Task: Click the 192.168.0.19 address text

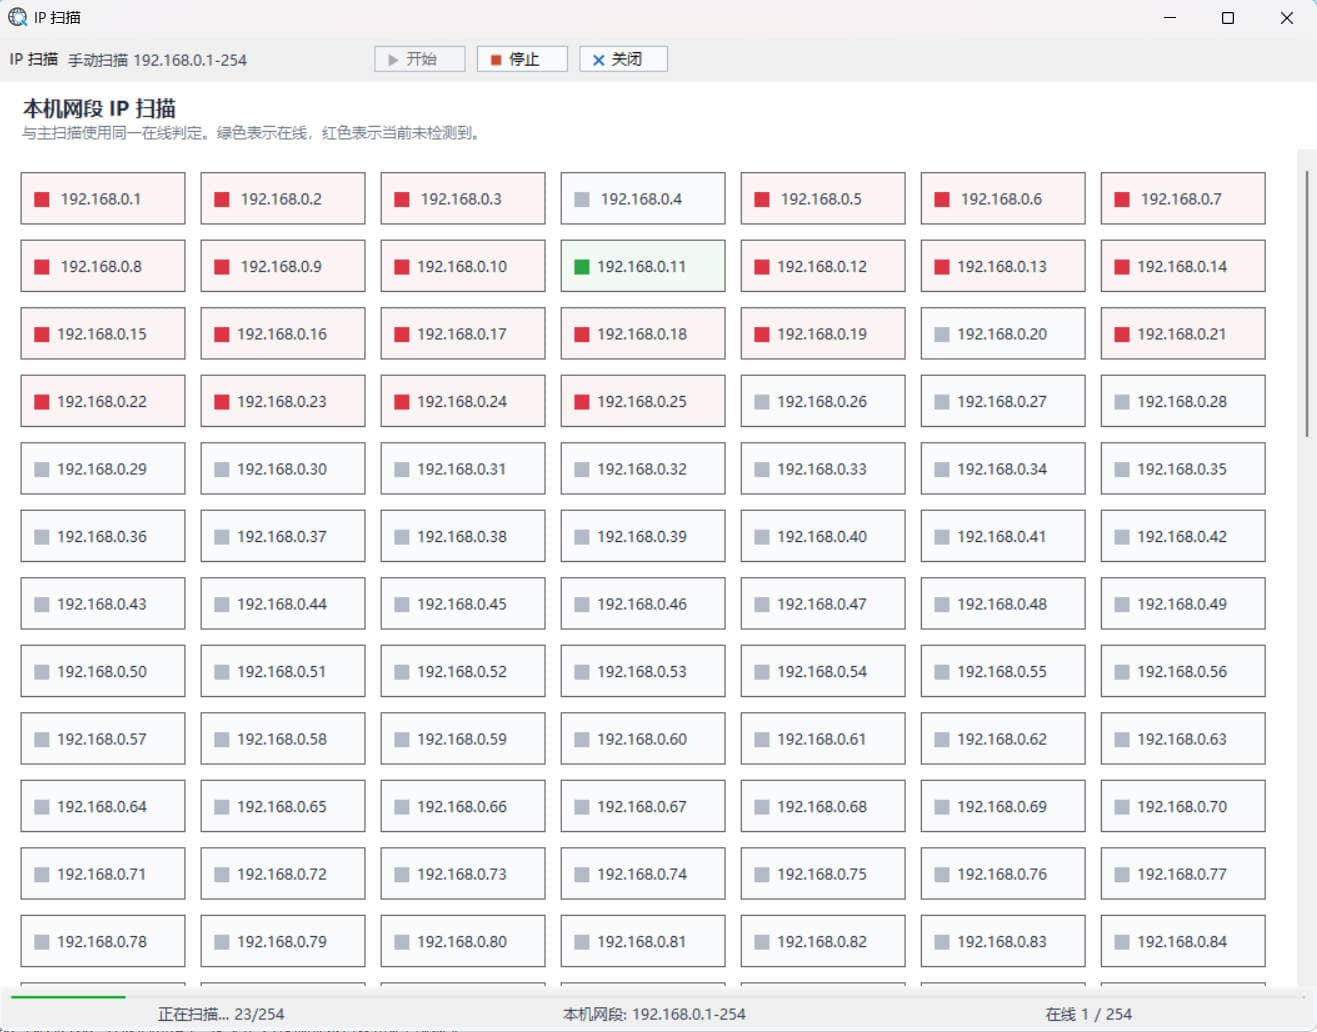Action: coord(822,334)
